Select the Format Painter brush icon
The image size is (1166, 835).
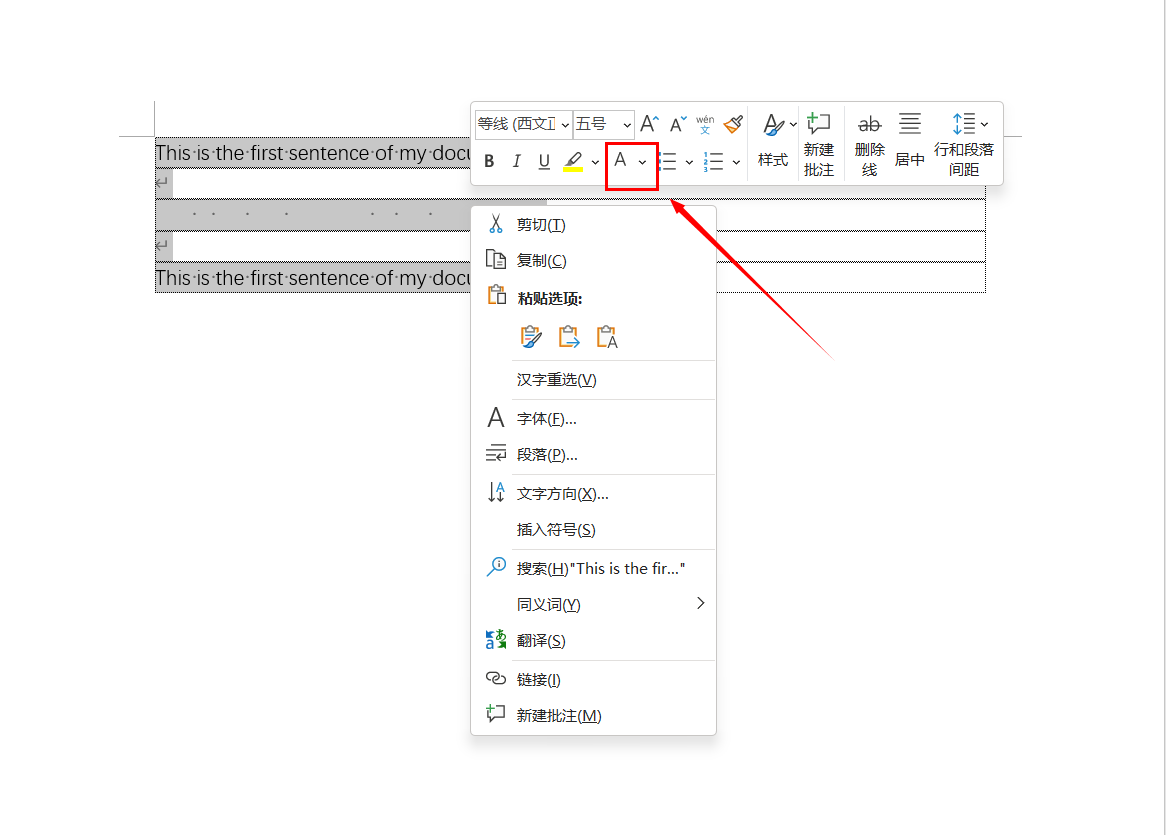[x=733, y=123]
